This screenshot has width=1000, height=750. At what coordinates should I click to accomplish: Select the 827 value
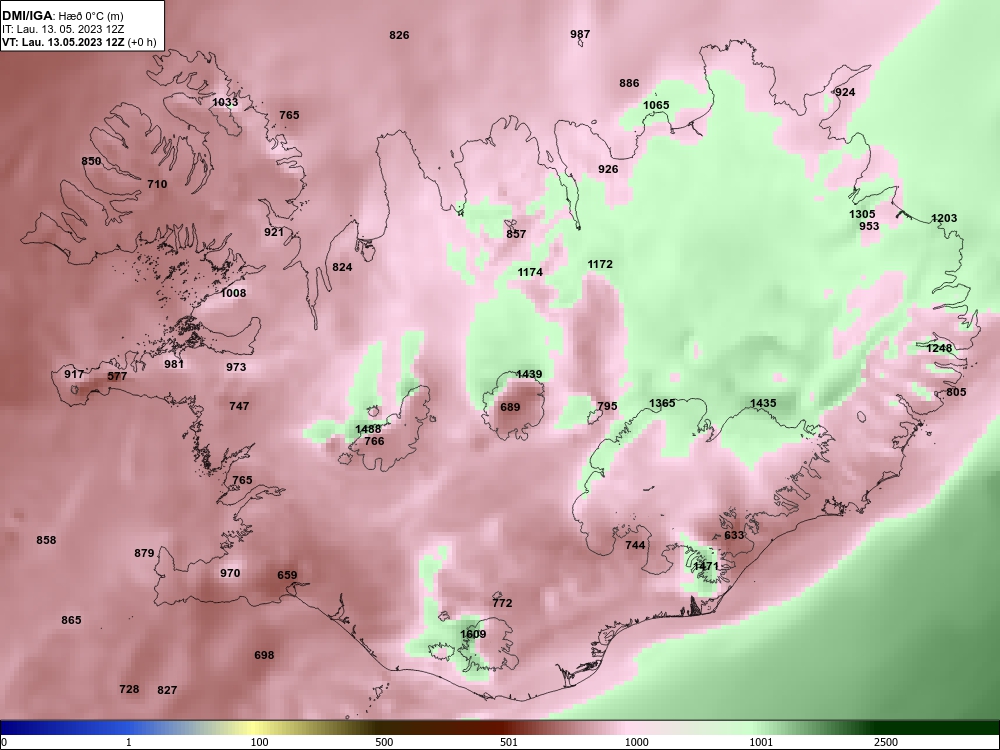(167, 690)
